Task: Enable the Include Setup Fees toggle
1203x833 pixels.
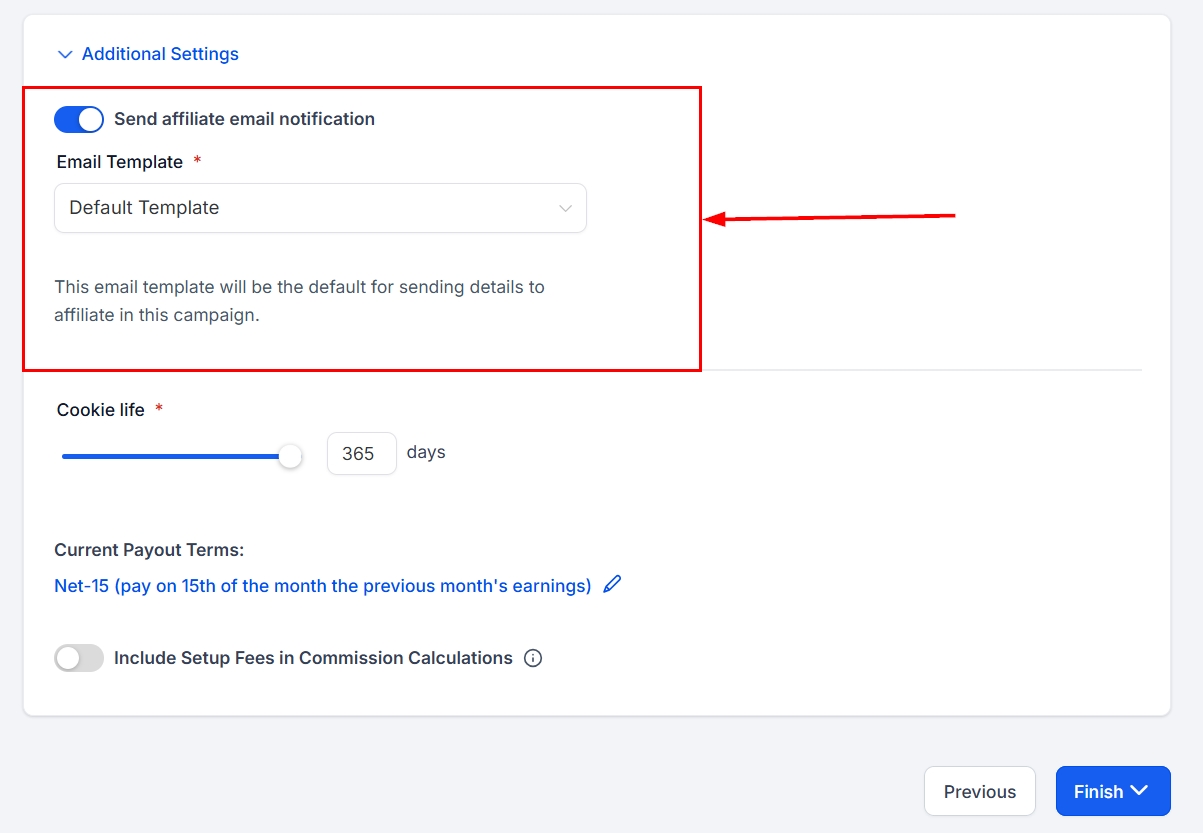Action: click(x=79, y=658)
